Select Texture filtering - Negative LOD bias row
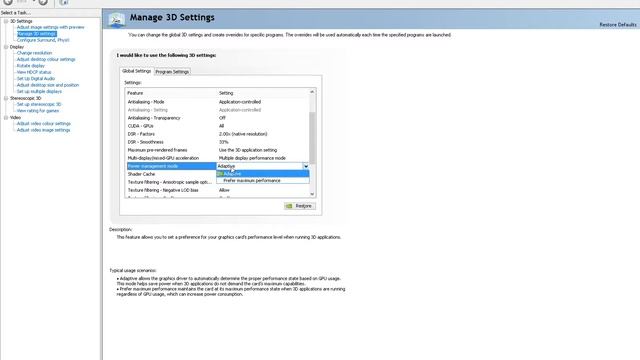The image size is (640, 360). pyautogui.click(x=217, y=190)
